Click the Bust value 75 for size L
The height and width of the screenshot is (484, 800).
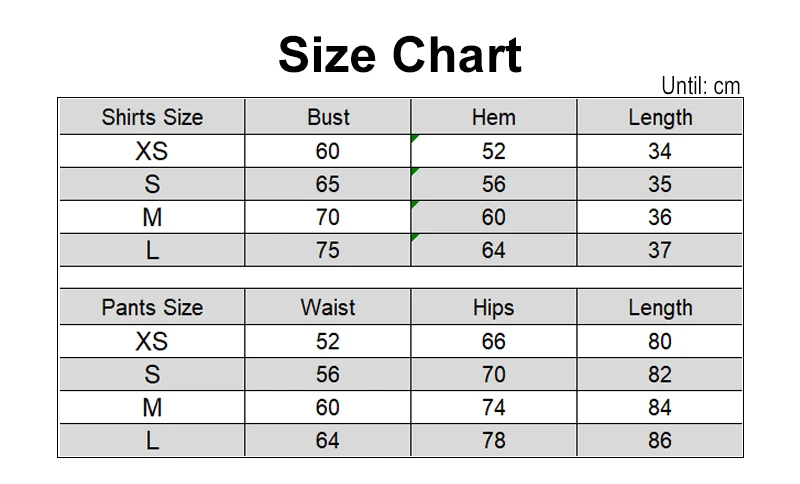tap(328, 250)
